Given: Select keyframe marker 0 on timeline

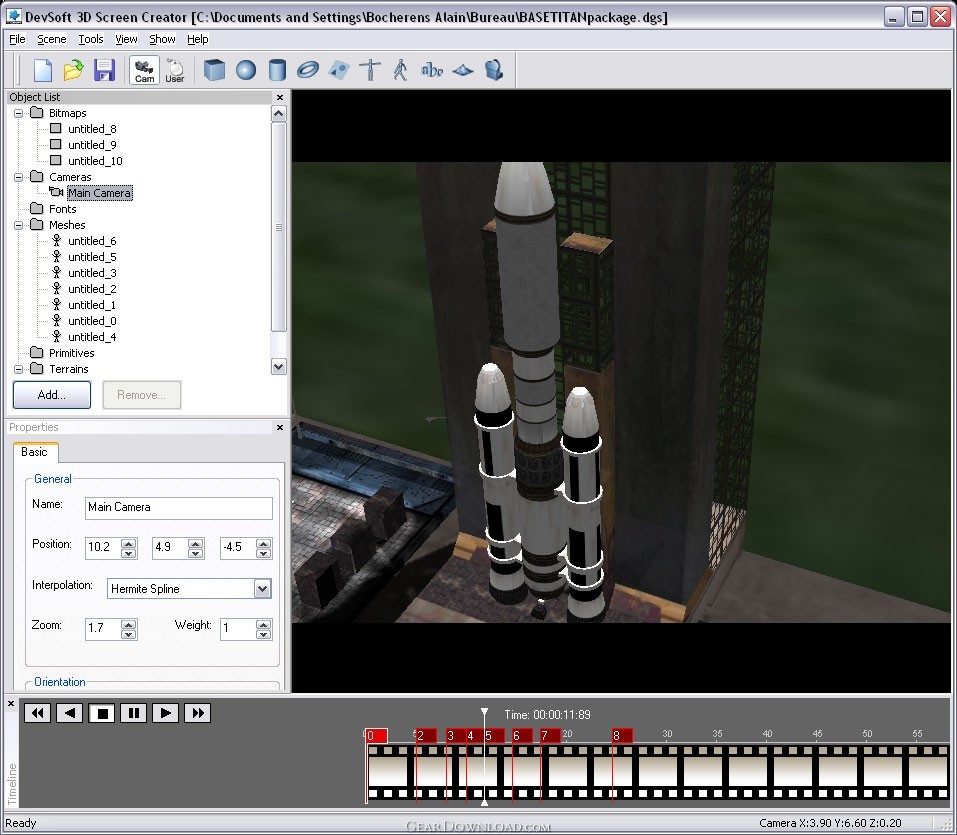Looking at the screenshot, I should [376, 736].
